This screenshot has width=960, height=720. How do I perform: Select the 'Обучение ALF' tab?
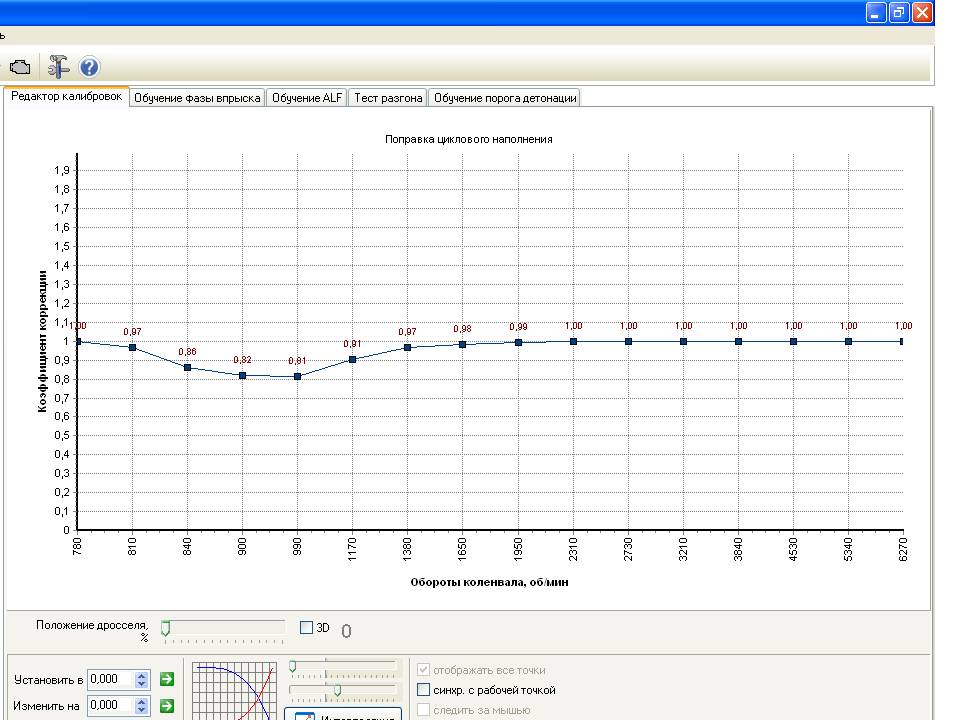307,98
